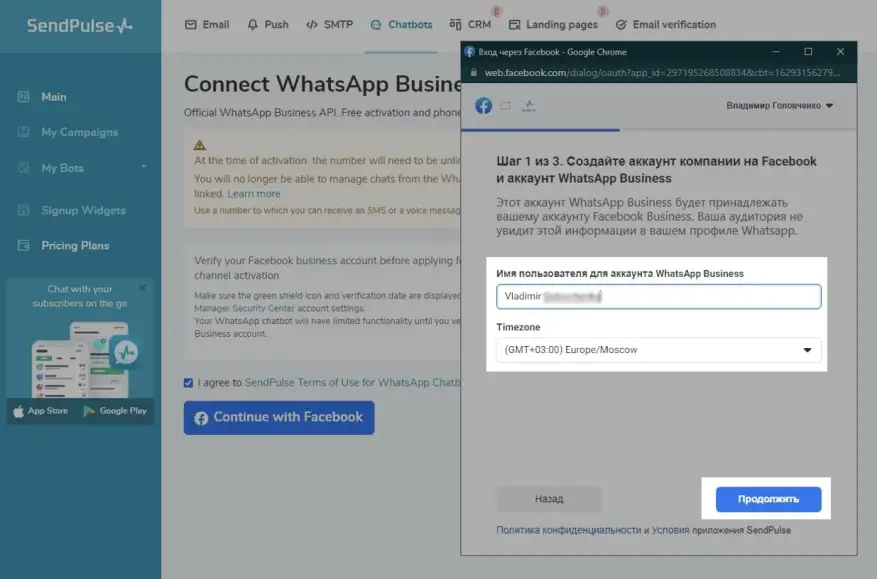Click the SendPulse app icon in the popup
This screenshot has width=877, height=579.
pos(529,105)
